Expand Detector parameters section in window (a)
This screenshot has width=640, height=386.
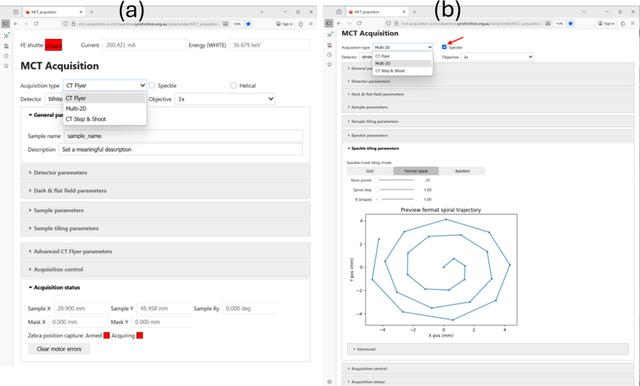click(165, 173)
